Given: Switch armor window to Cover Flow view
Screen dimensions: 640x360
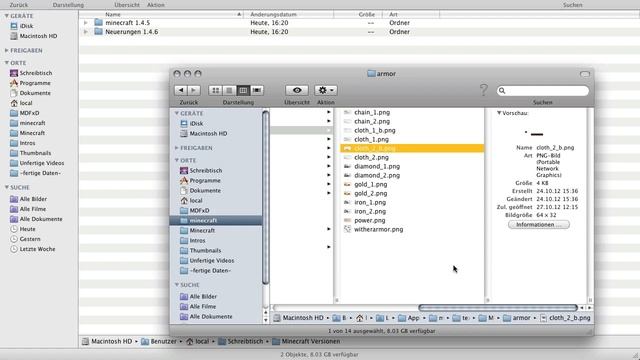Looking at the screenshot, I should pyautogui.click(x=257, y=90).
